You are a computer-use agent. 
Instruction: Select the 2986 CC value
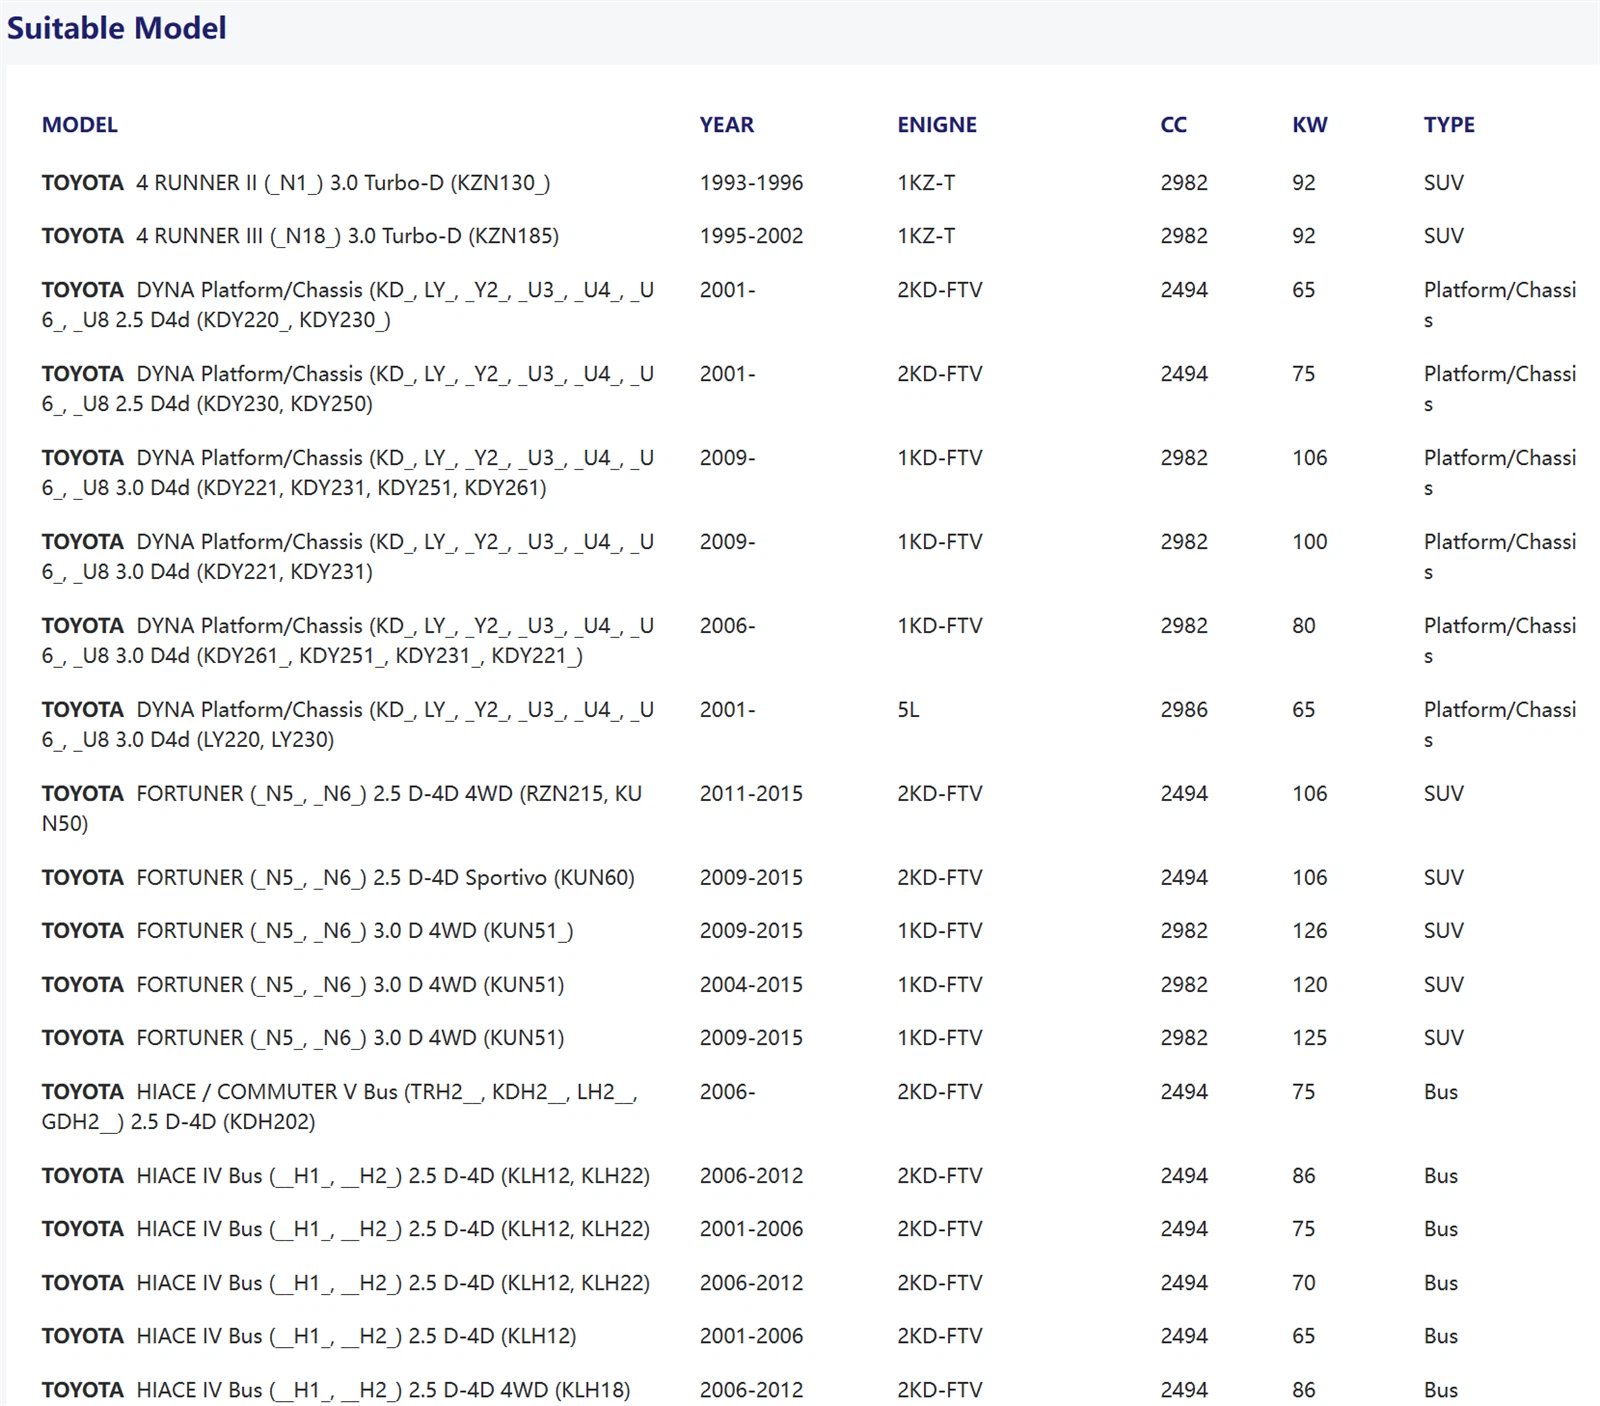[x=1184, y=710]
